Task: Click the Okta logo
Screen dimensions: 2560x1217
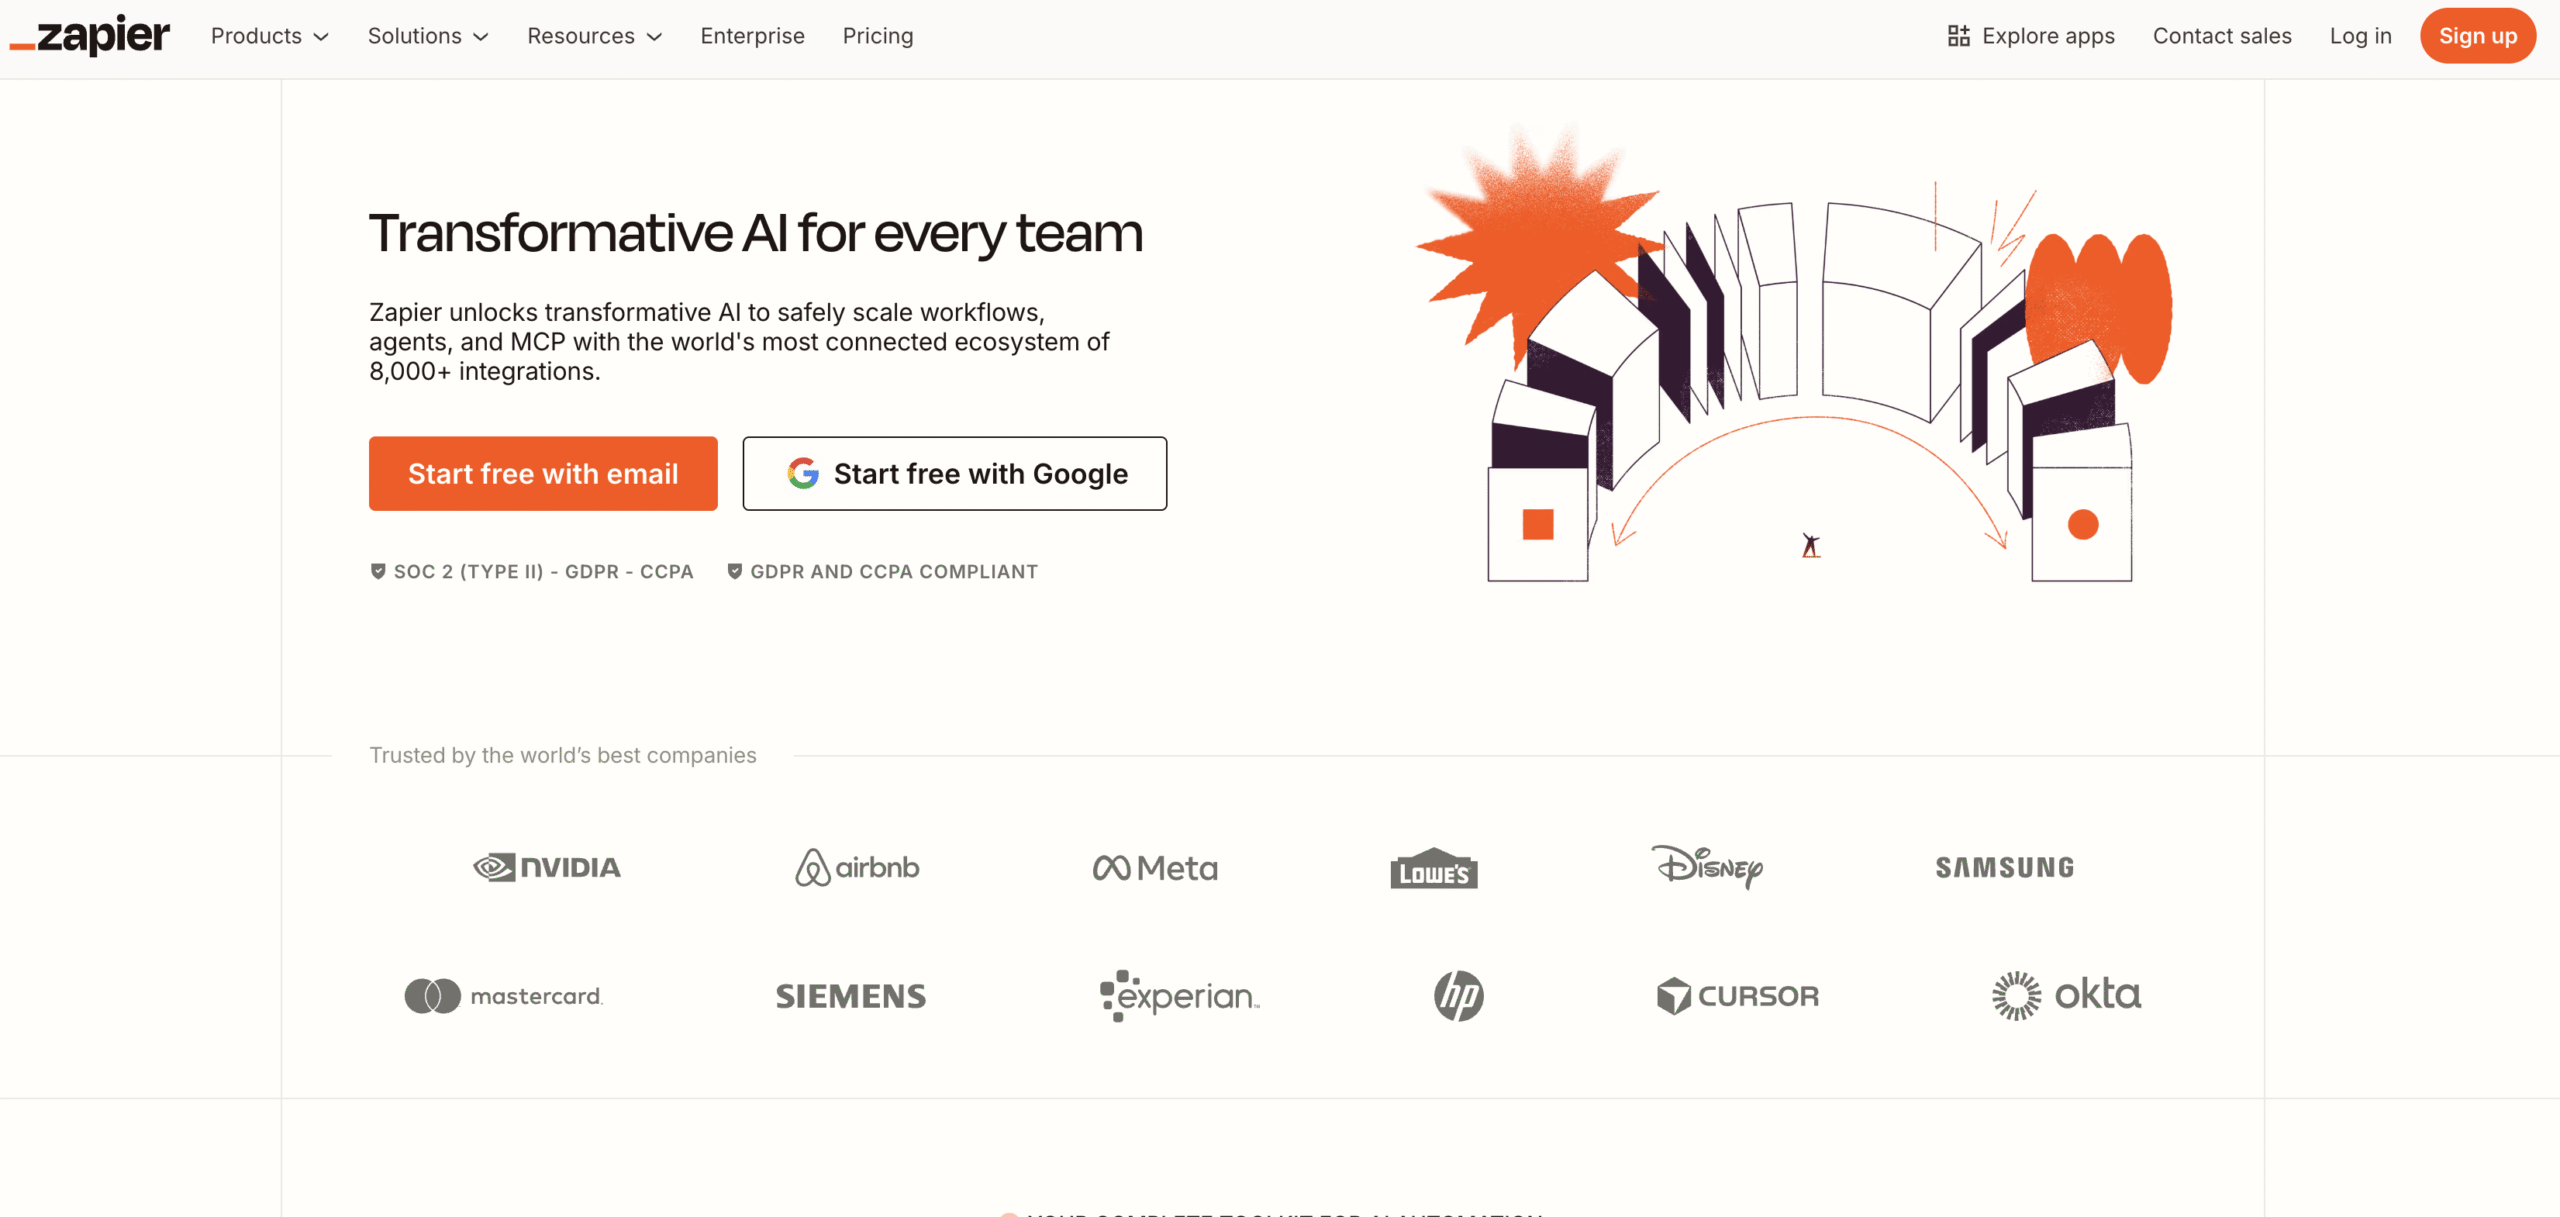Action: tap(2066, 994)
